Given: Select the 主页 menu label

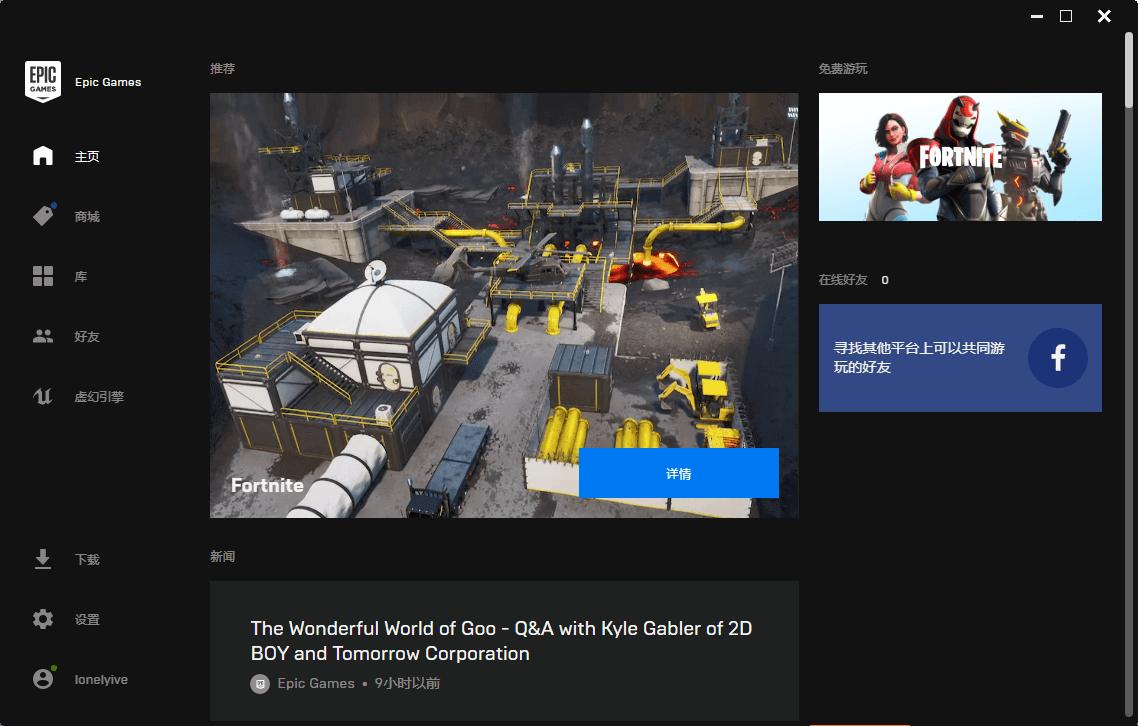Looking at the screenshot, I should [87, 156].
